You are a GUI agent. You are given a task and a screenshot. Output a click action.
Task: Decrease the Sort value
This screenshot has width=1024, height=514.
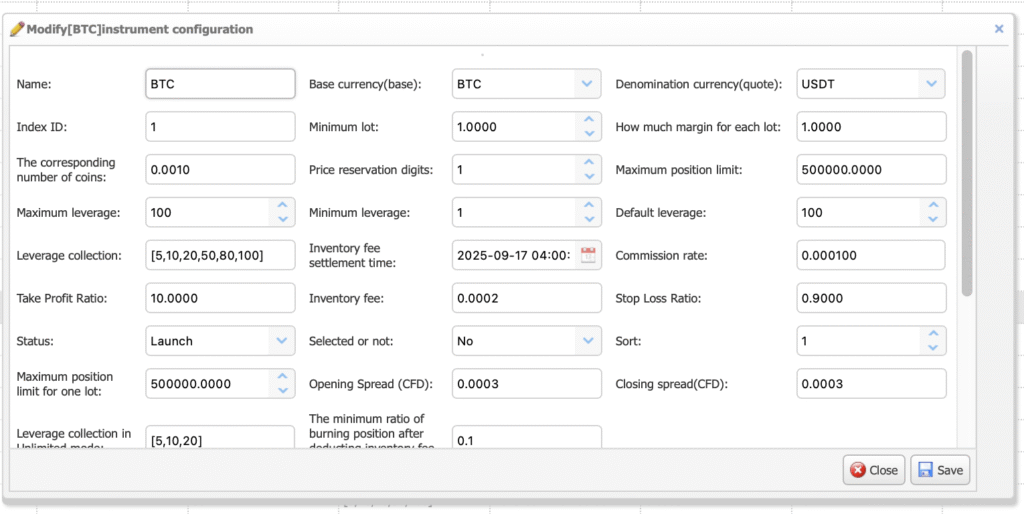coord(932,347)
